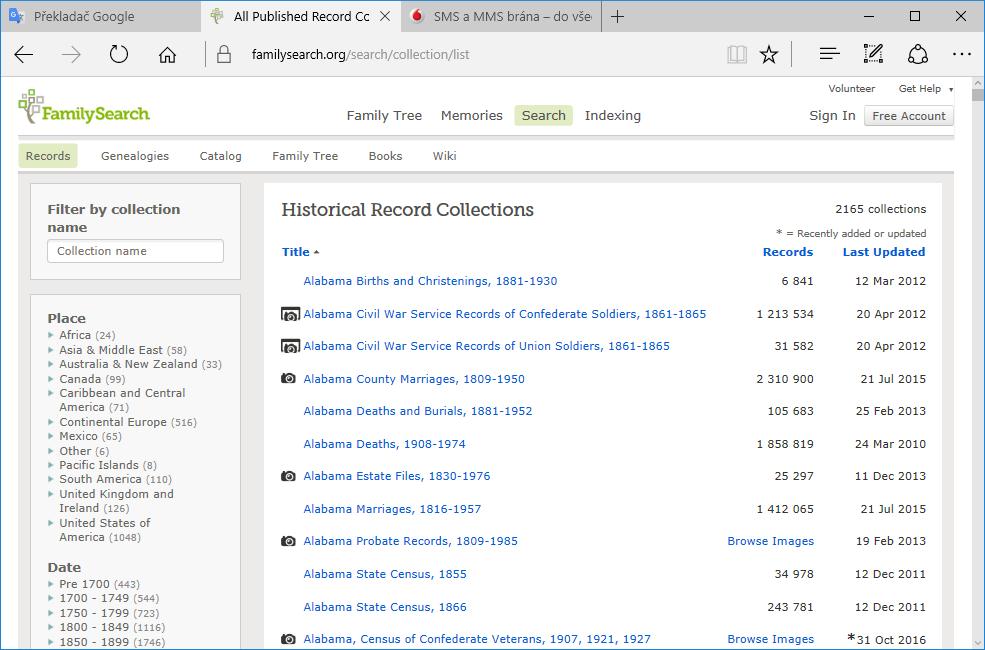Viewport: 985px width, 650px height.
Task: Sort collections by Title column
Action: click(300, 252)
